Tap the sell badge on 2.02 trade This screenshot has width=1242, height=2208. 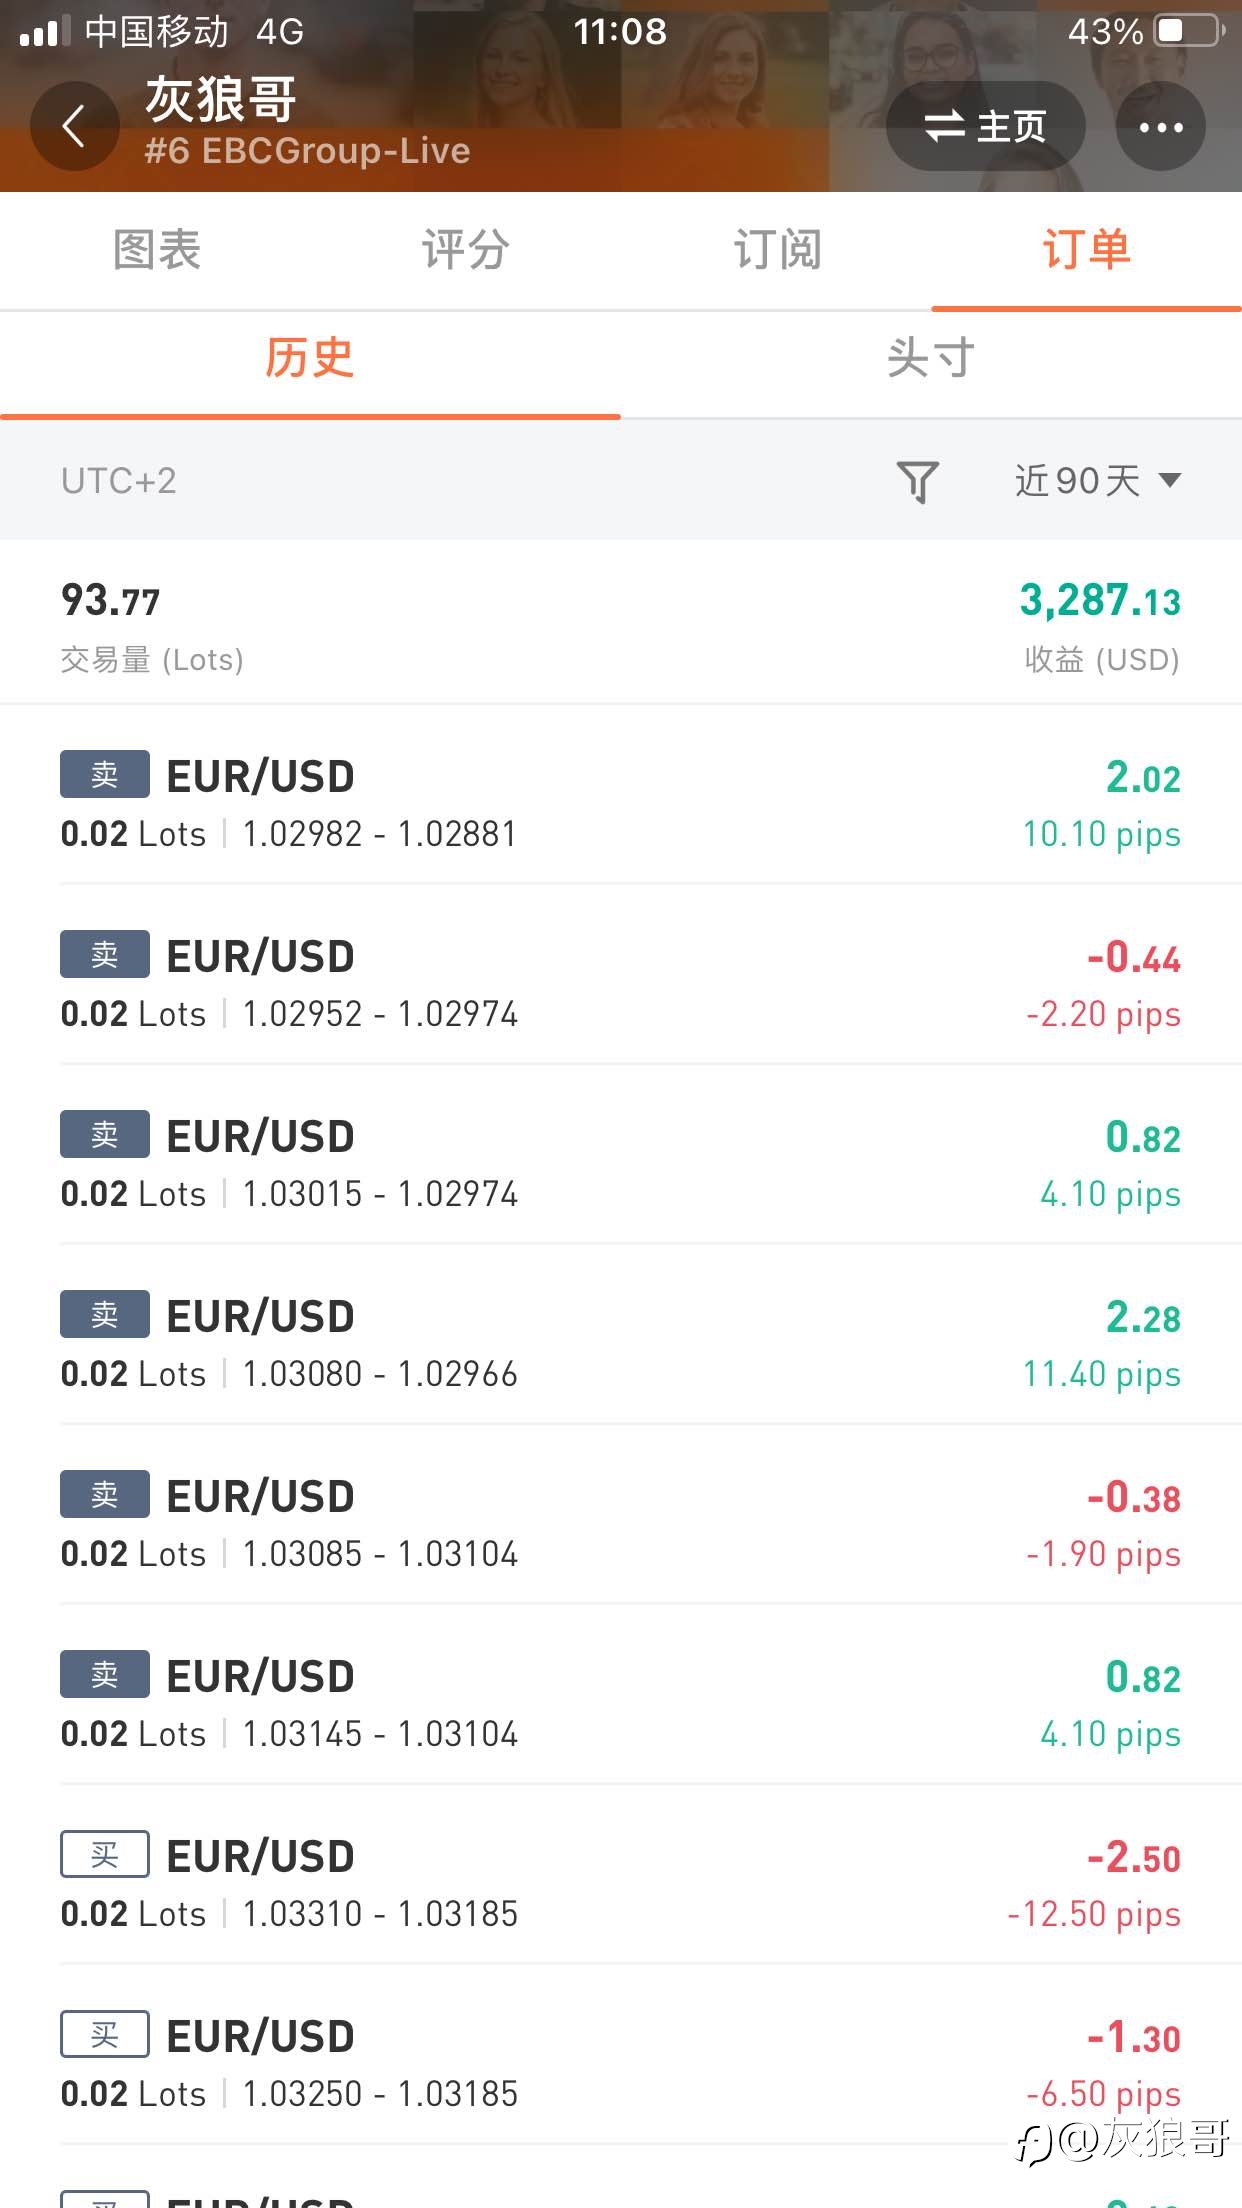105,774
